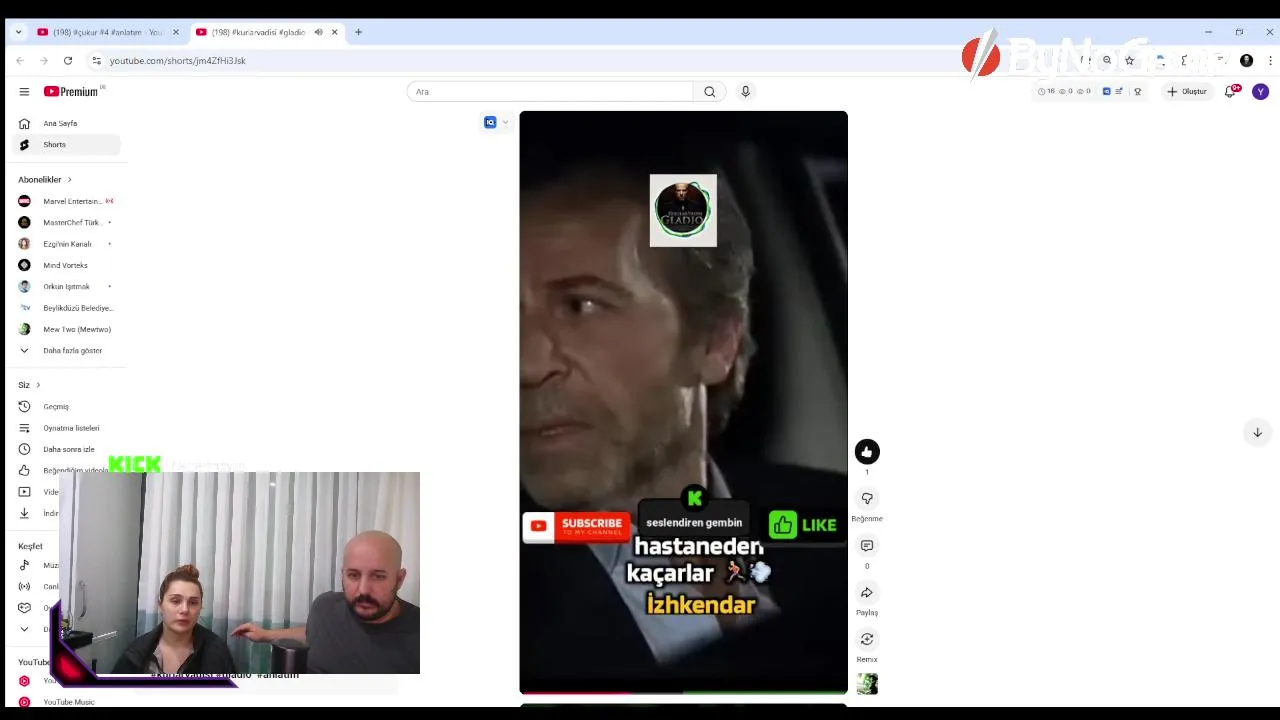Viewport: 1280px width, 720px height.
Task: Open the downloads arrow icon in sidebar
Action: pos(24,513)
